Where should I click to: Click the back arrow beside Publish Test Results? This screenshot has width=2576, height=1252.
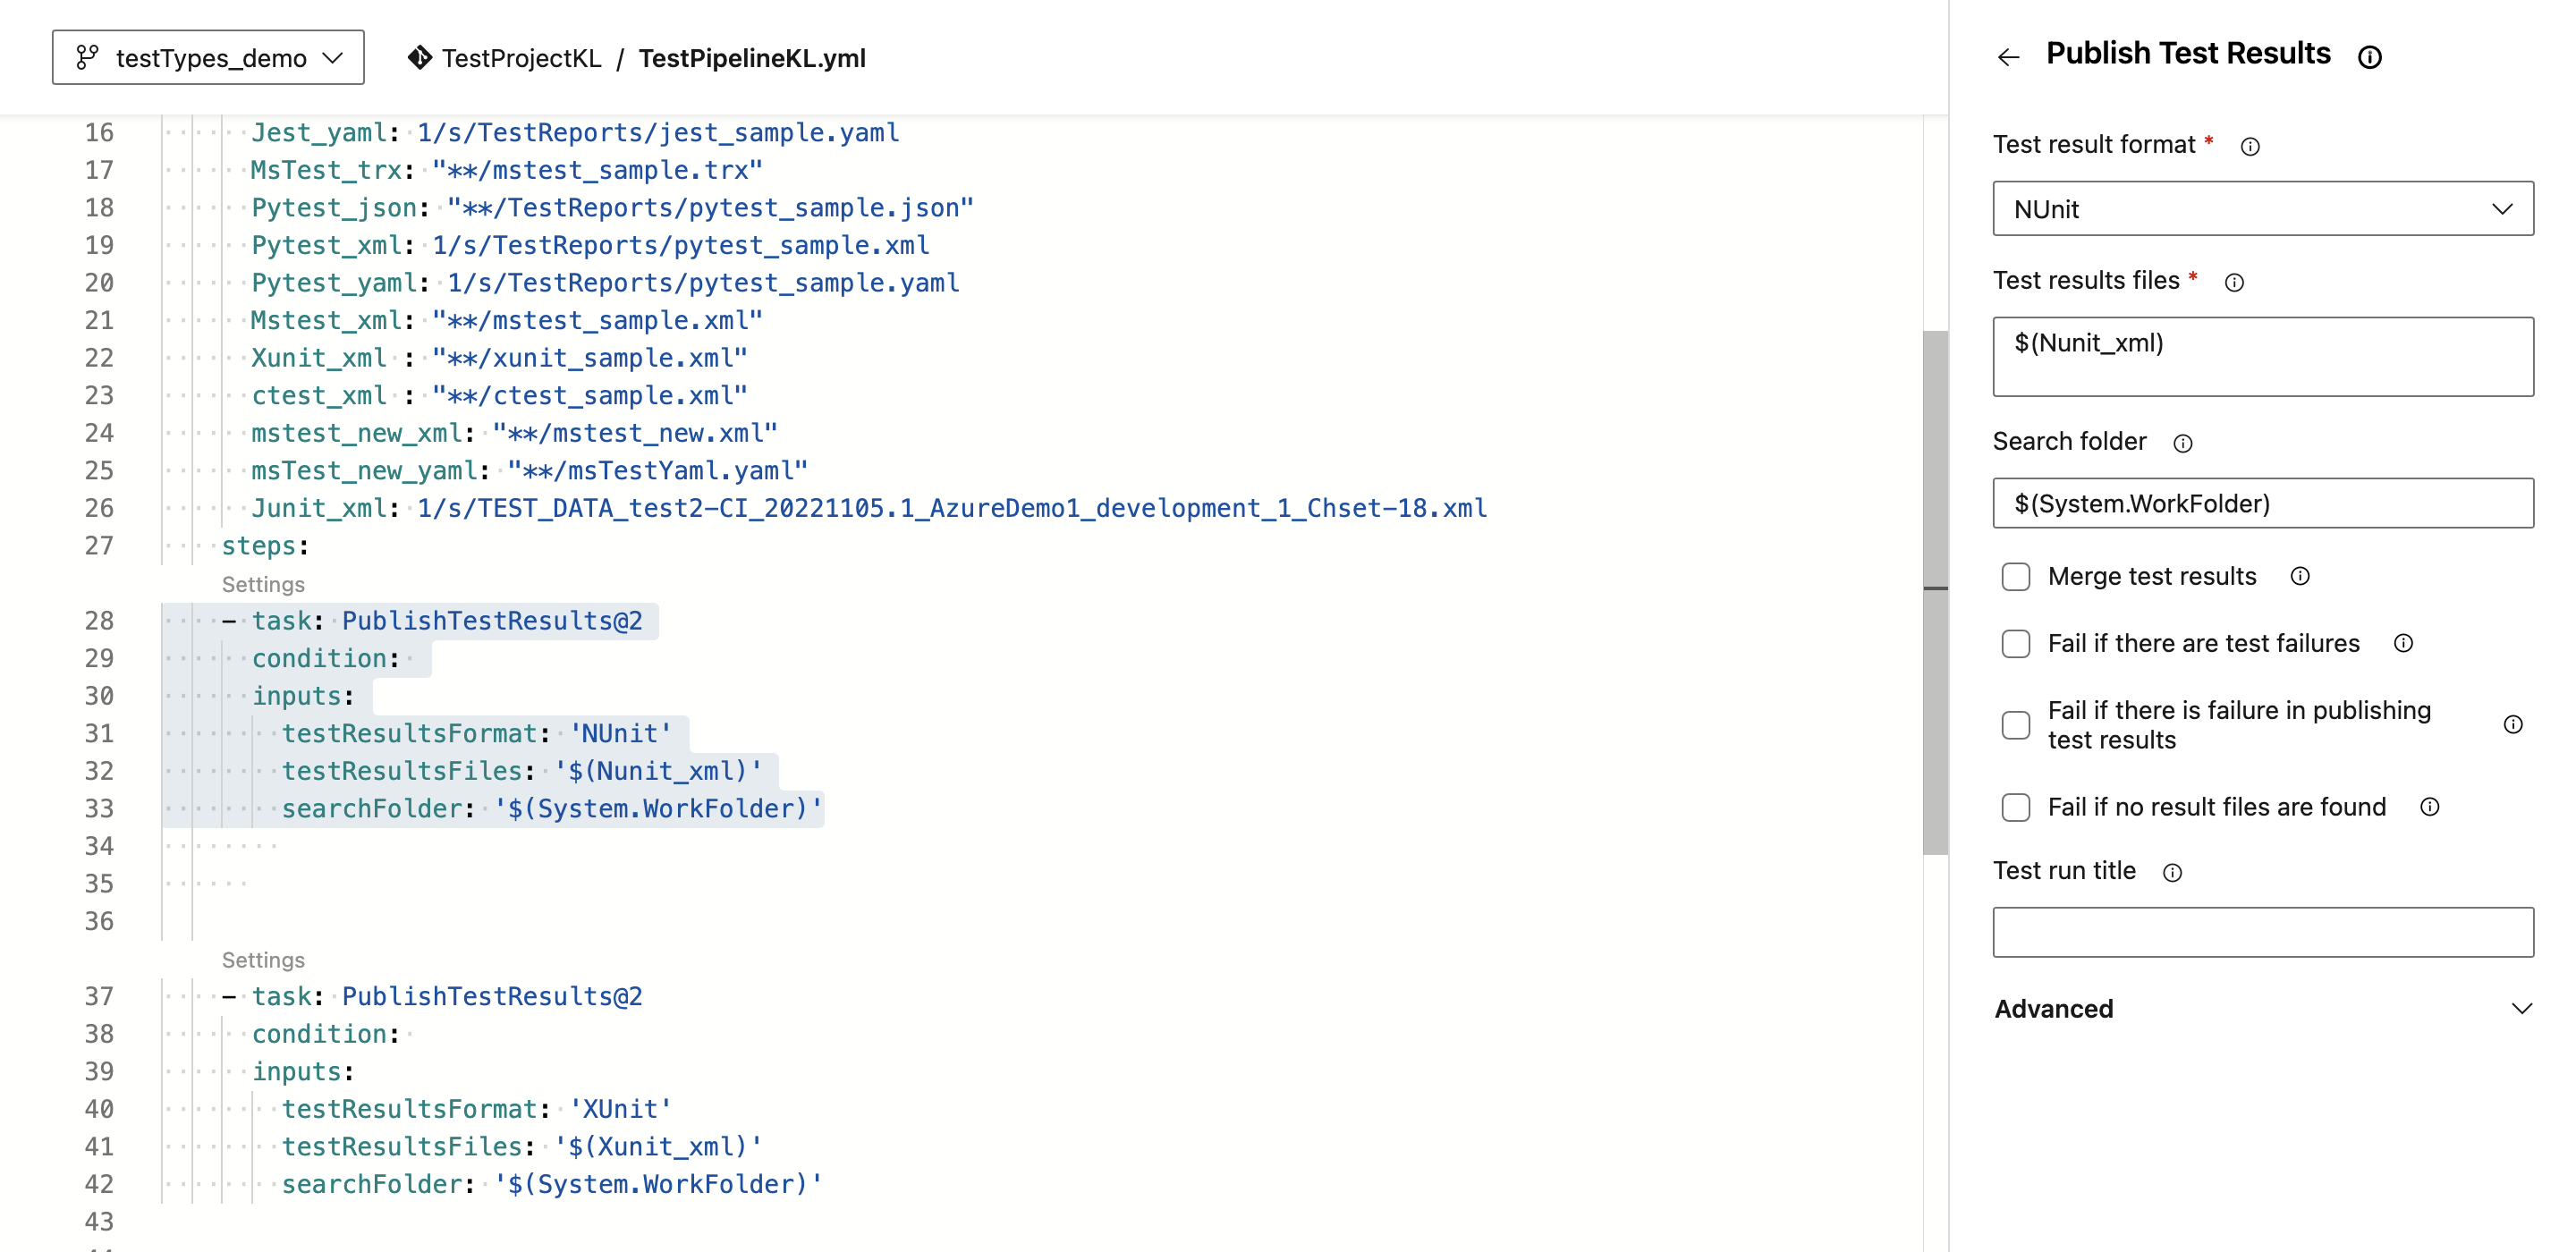click(2008, 57)
